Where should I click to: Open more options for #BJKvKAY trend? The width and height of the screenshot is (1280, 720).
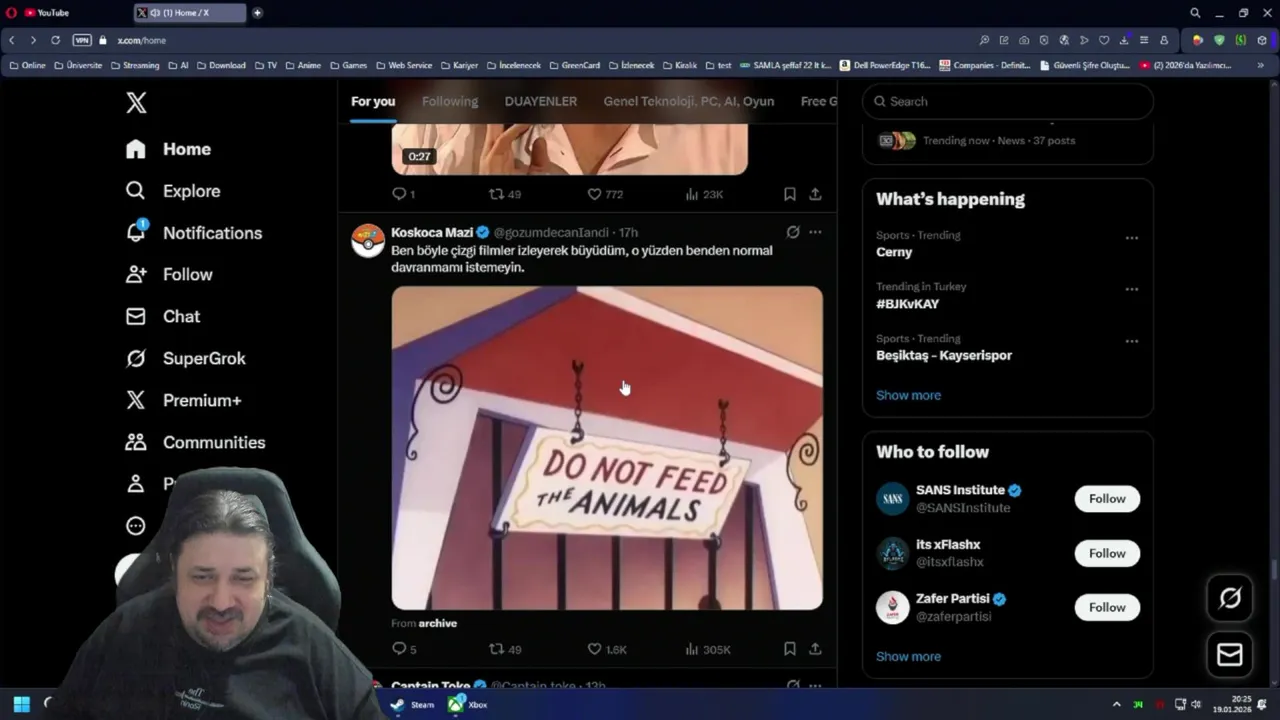tap(1131, 289)
